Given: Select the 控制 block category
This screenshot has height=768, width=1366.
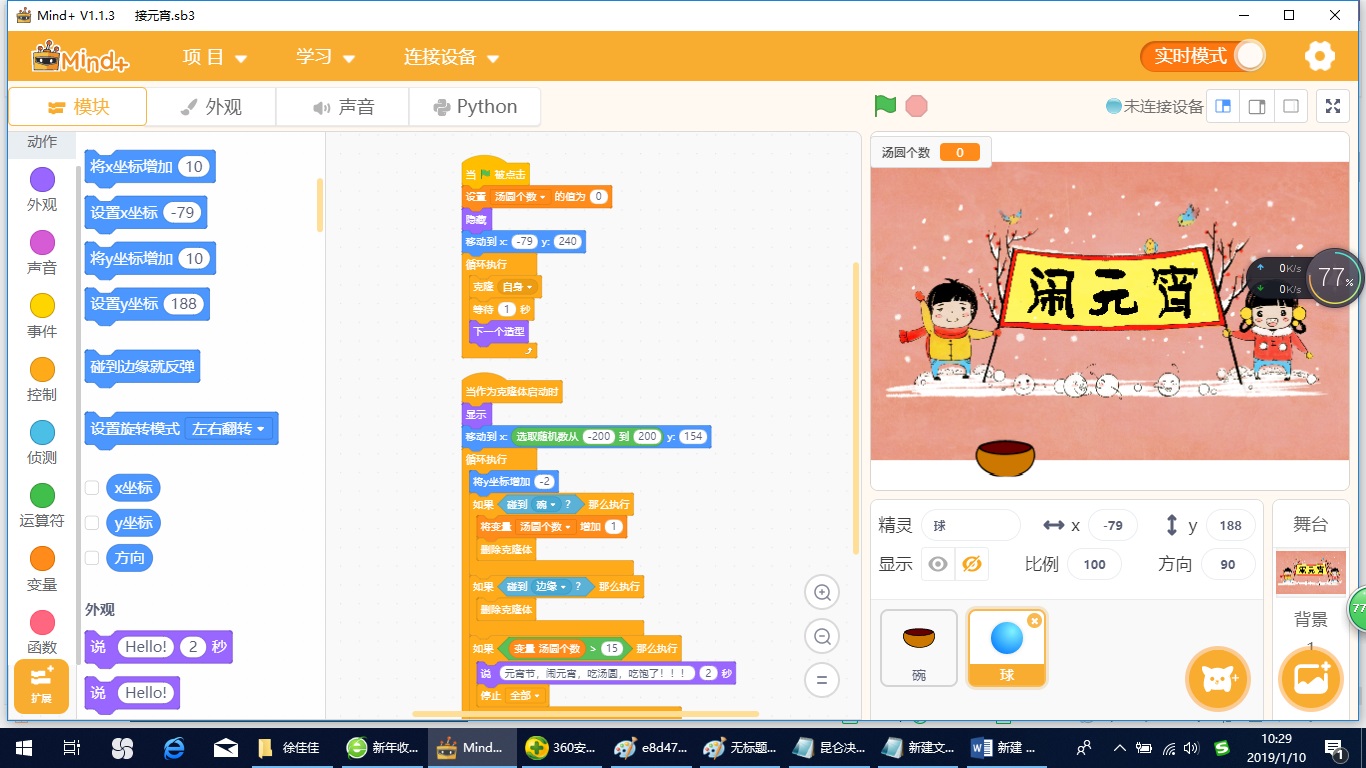Looking at the screenshot, I should point(42,379).
